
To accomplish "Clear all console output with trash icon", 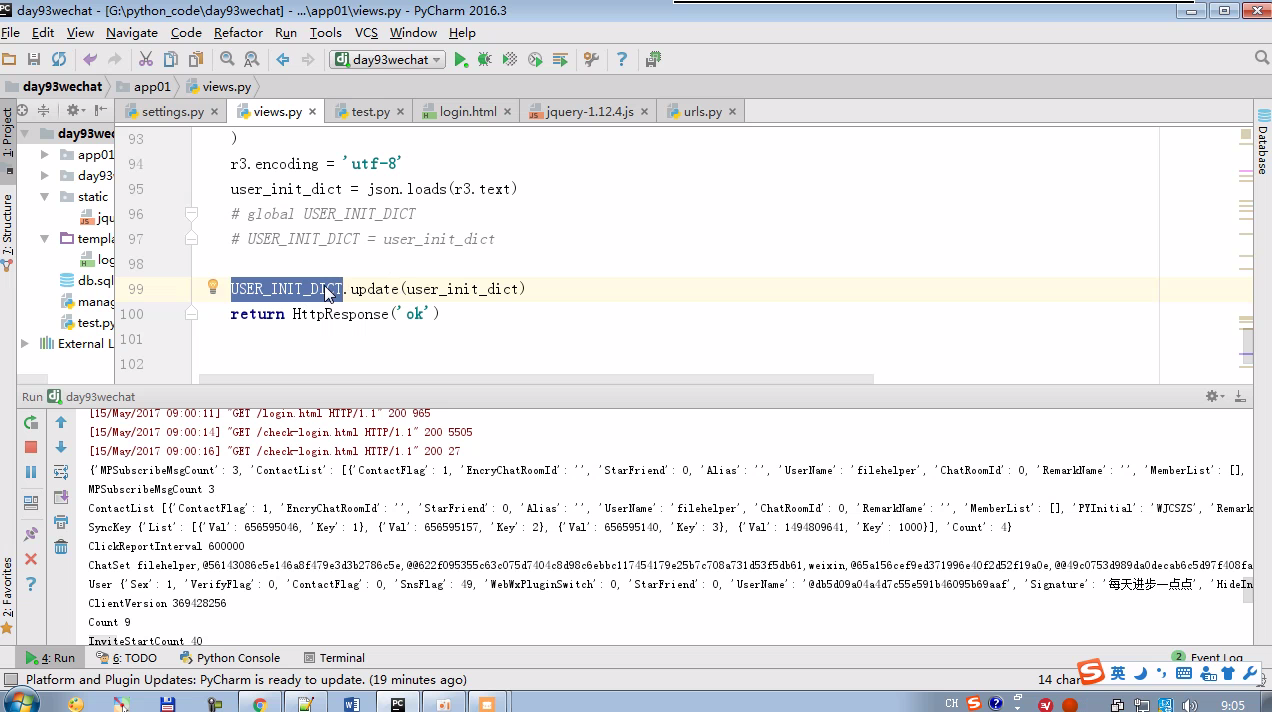I will pyautogui.click(x=61, y=546).
